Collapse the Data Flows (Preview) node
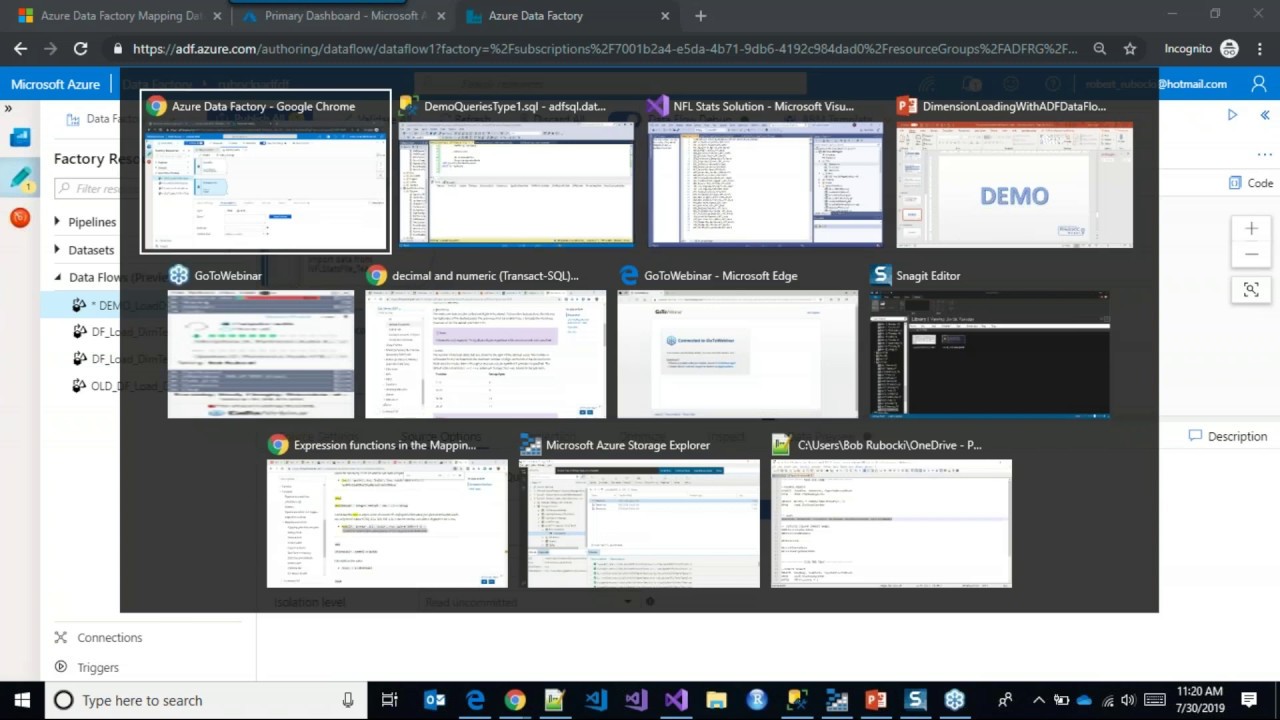The height and width of the screenshot is (720, 1280). tap(57, 278)
